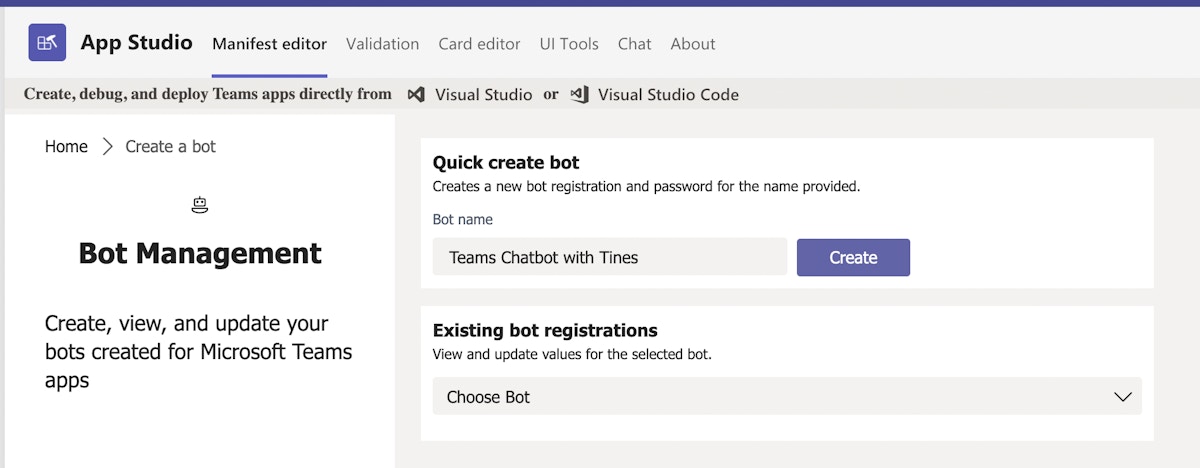This screenshot has width=1200, height=468.
Task: Click 'View and update values' description text
Action: coord(572,354)
